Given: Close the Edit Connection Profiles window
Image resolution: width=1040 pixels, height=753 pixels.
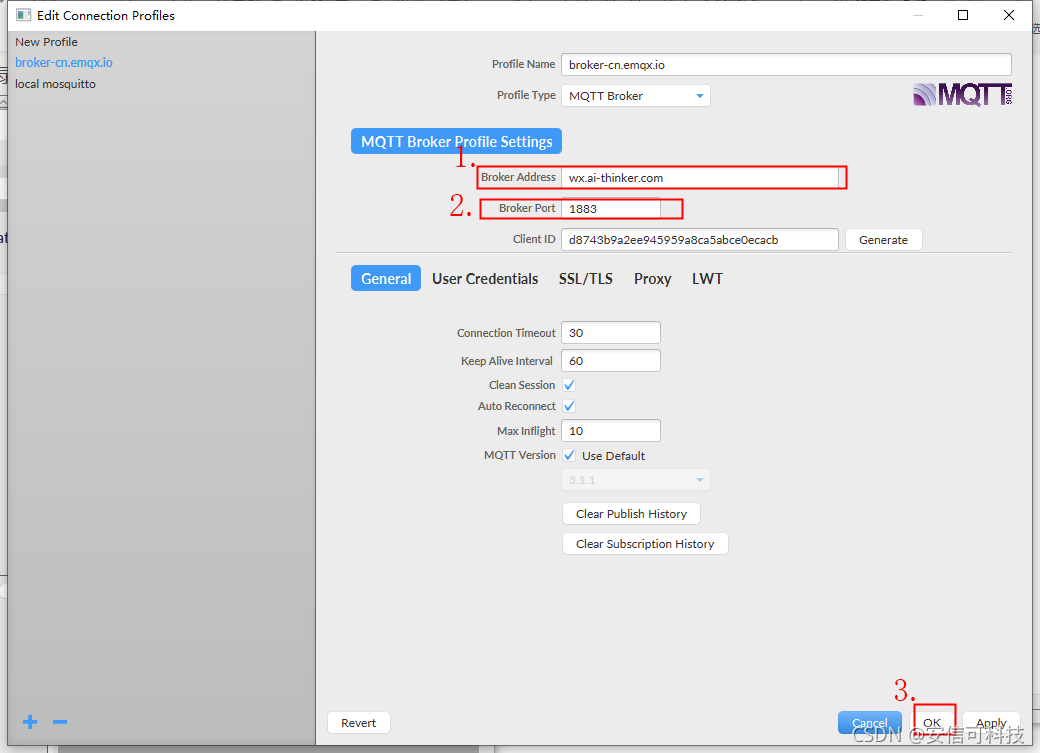Looking at the screenshot, I should (x=1009, y=15).
